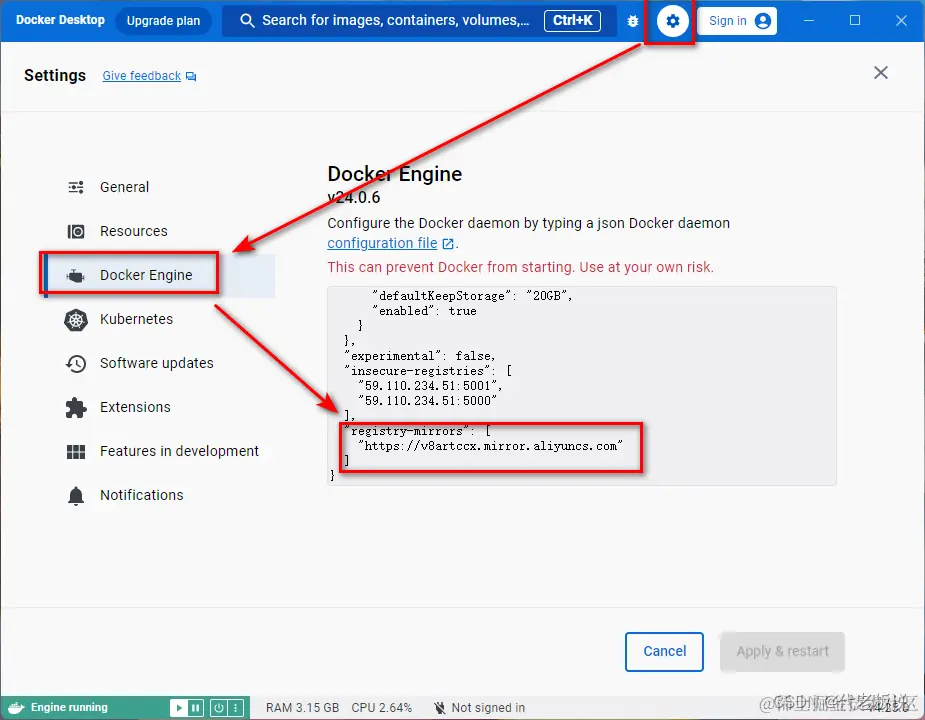Image resolution: width=925 pixels, height=720 pixels.
Task: Click the CPU 2.64% status text
Action: [x=382, y=708]
